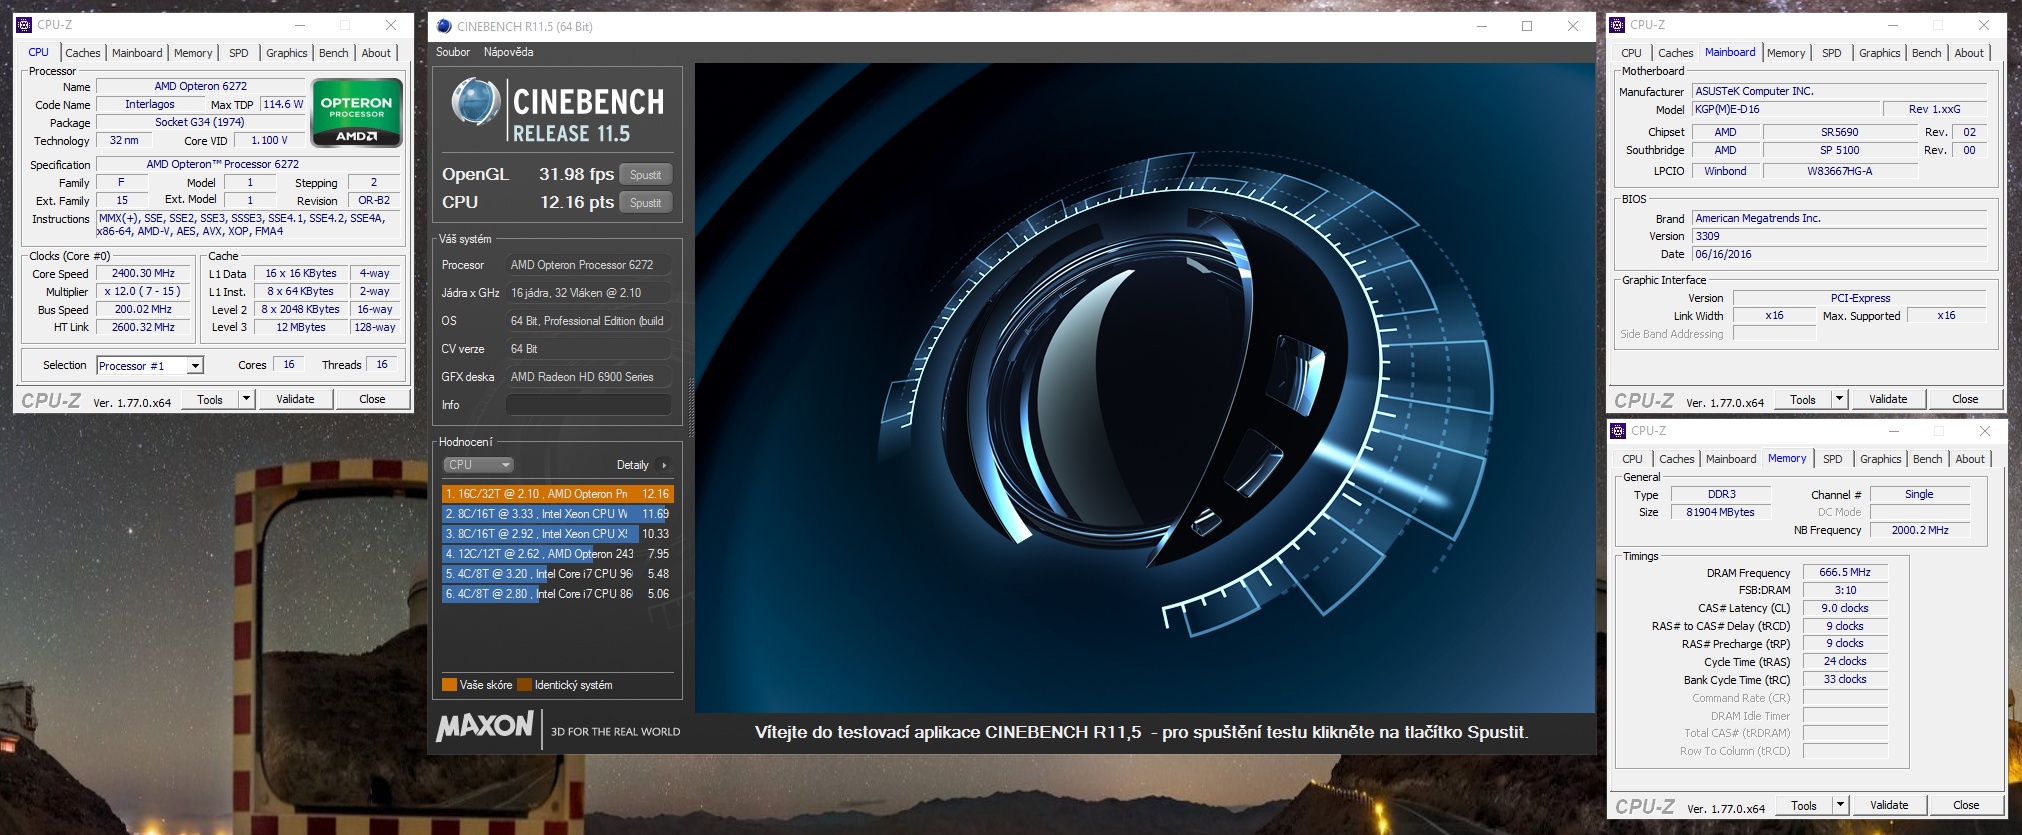Click Validate in the Mainboard CPU-Z window

pyautogui.click(x=1888, y=399)
